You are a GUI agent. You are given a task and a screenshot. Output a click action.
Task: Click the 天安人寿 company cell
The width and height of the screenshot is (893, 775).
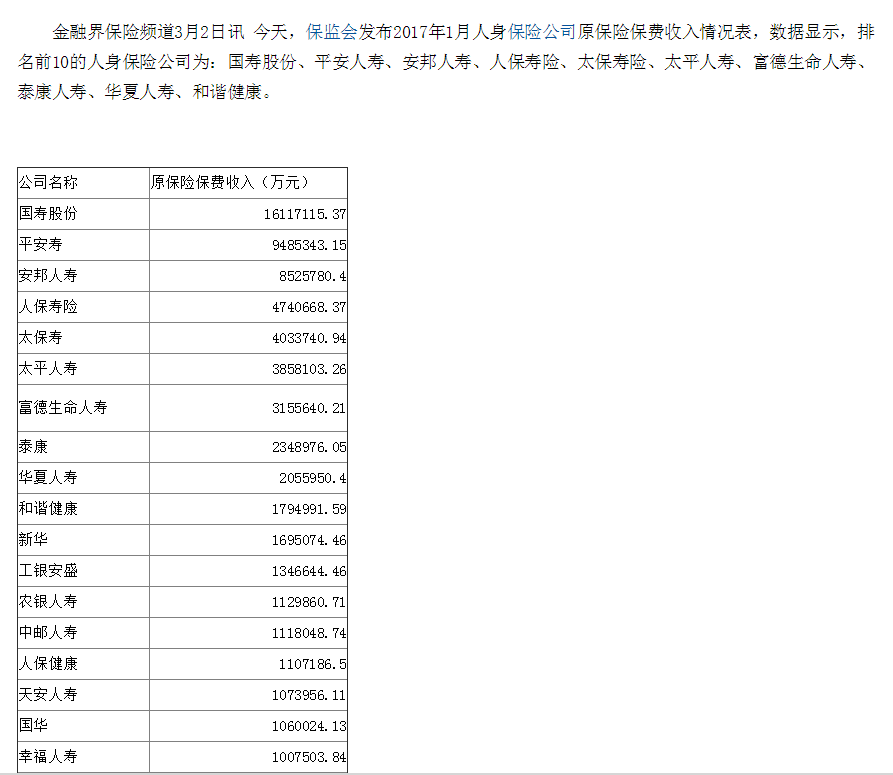coord(84,695)
